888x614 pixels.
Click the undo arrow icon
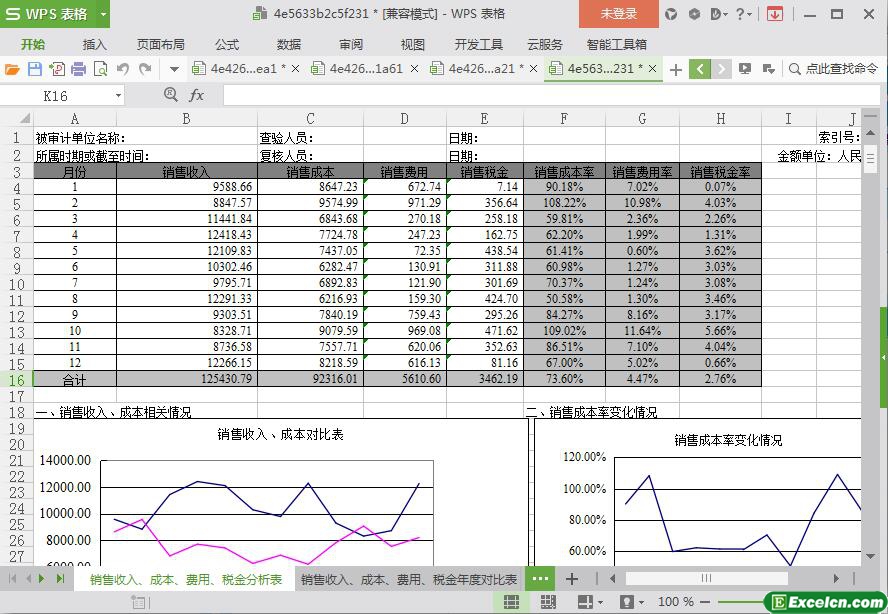122,69
